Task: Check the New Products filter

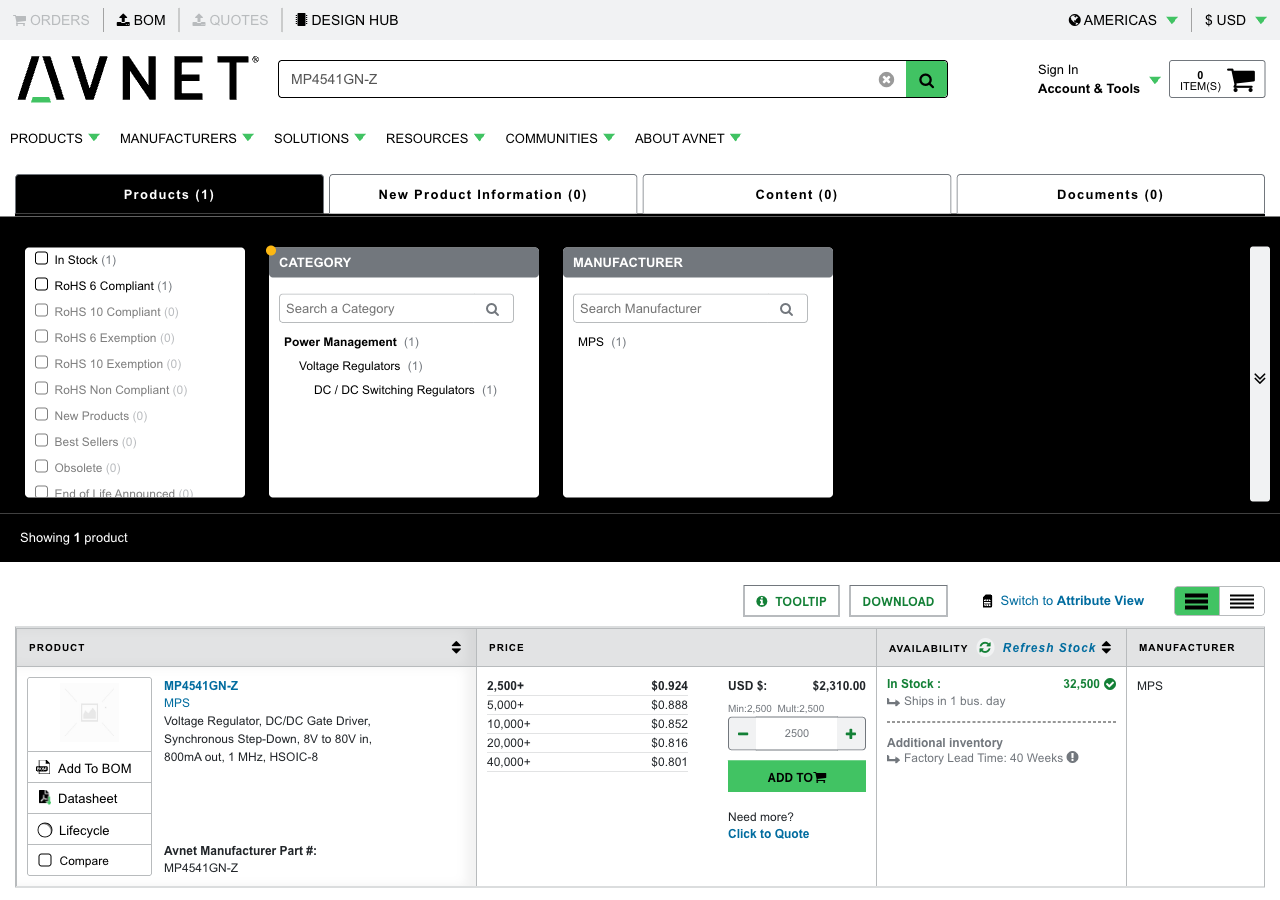Action: 41,414
